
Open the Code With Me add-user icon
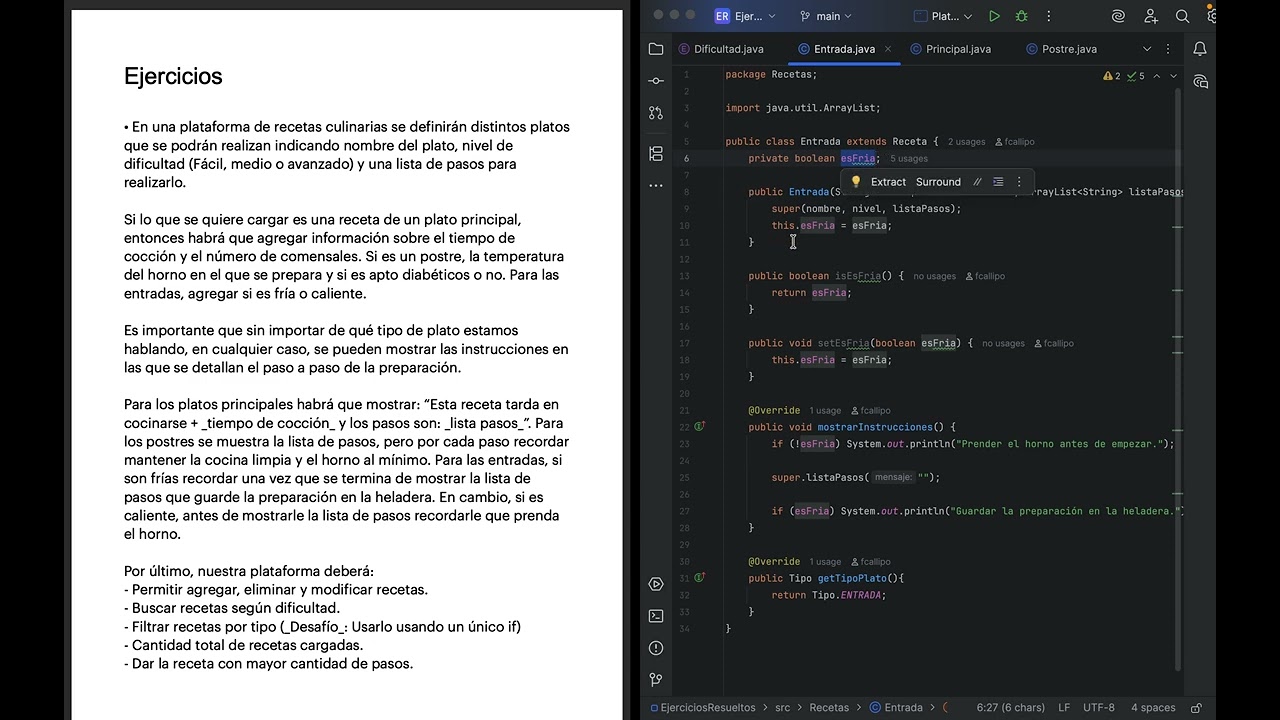click(x=1151, y=16)
